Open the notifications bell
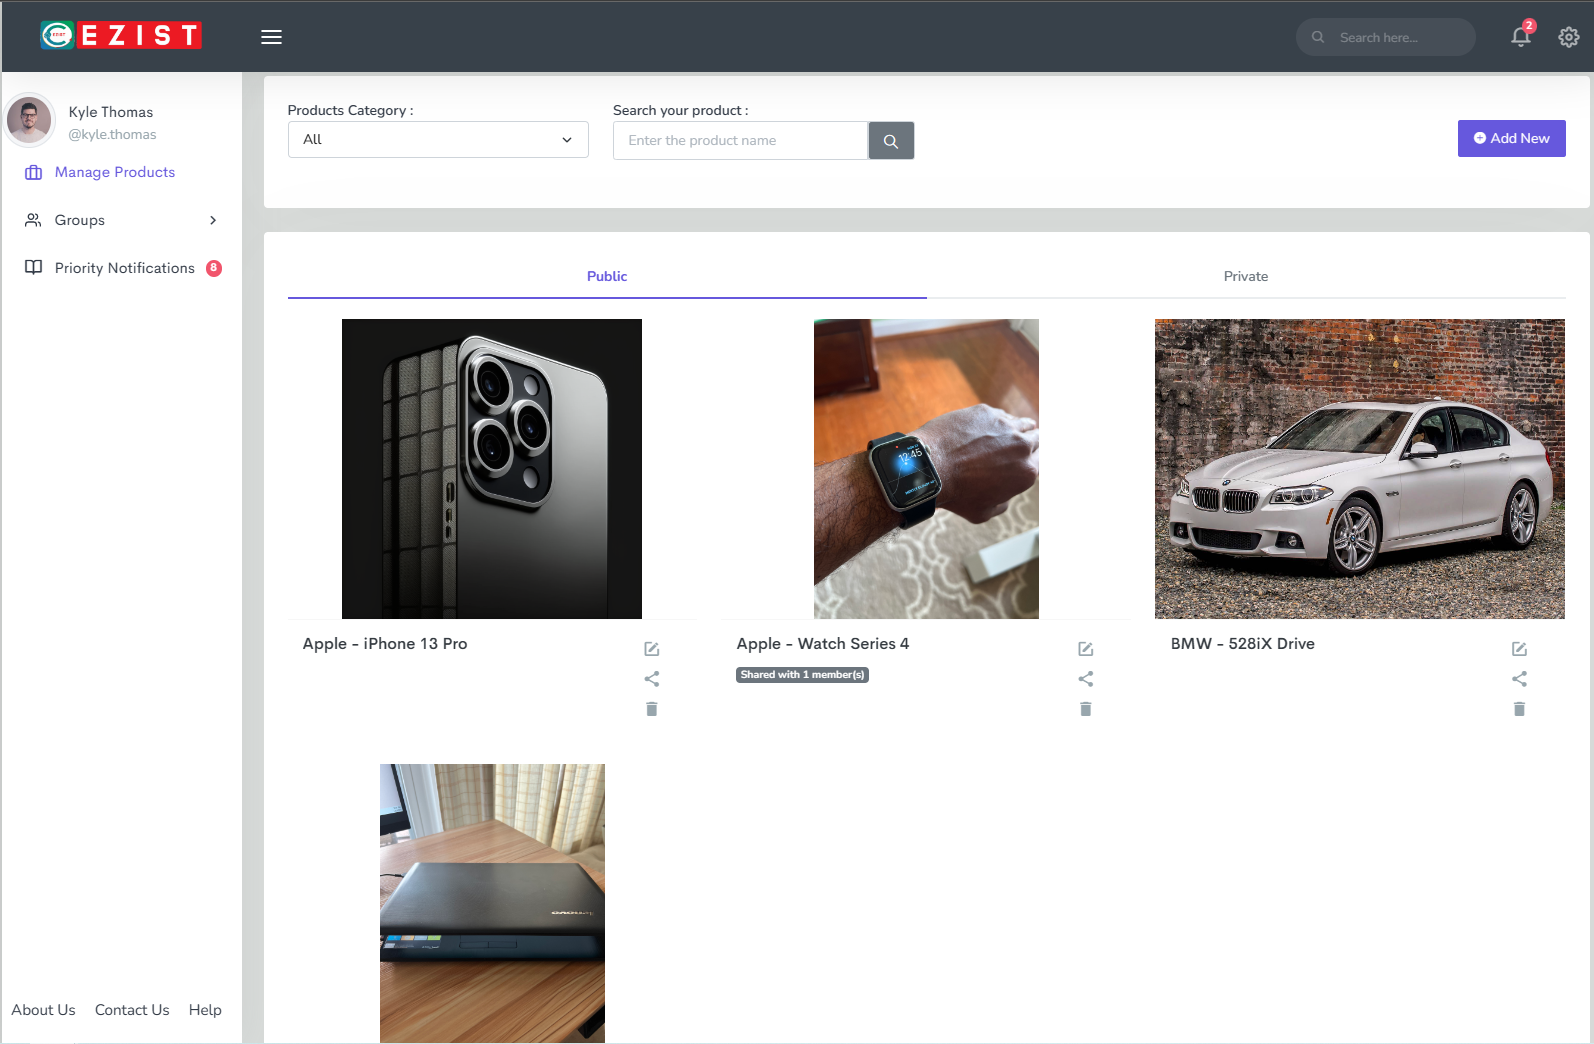 click(1521, 37)
